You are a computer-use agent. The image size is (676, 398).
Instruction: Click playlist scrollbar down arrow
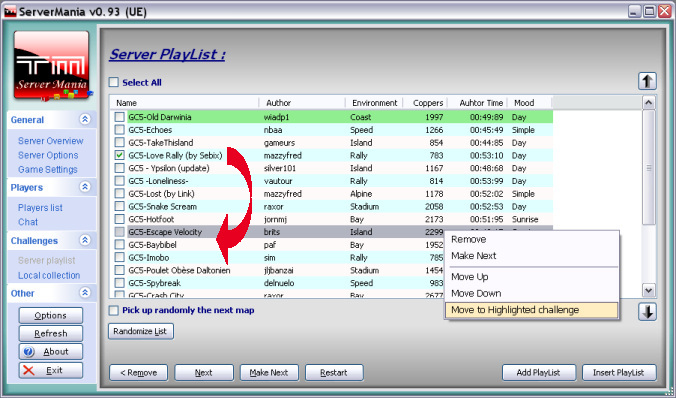click(x=648, y=290)
